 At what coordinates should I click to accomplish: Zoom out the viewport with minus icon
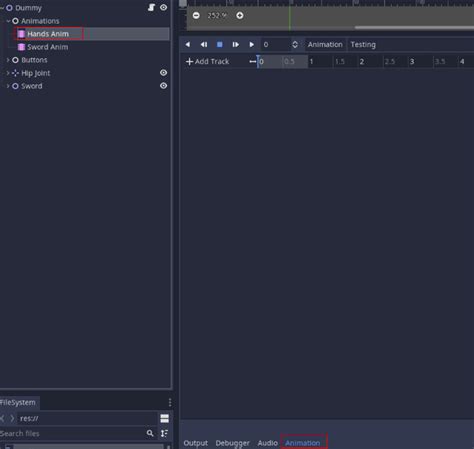[x=196, y=15]
